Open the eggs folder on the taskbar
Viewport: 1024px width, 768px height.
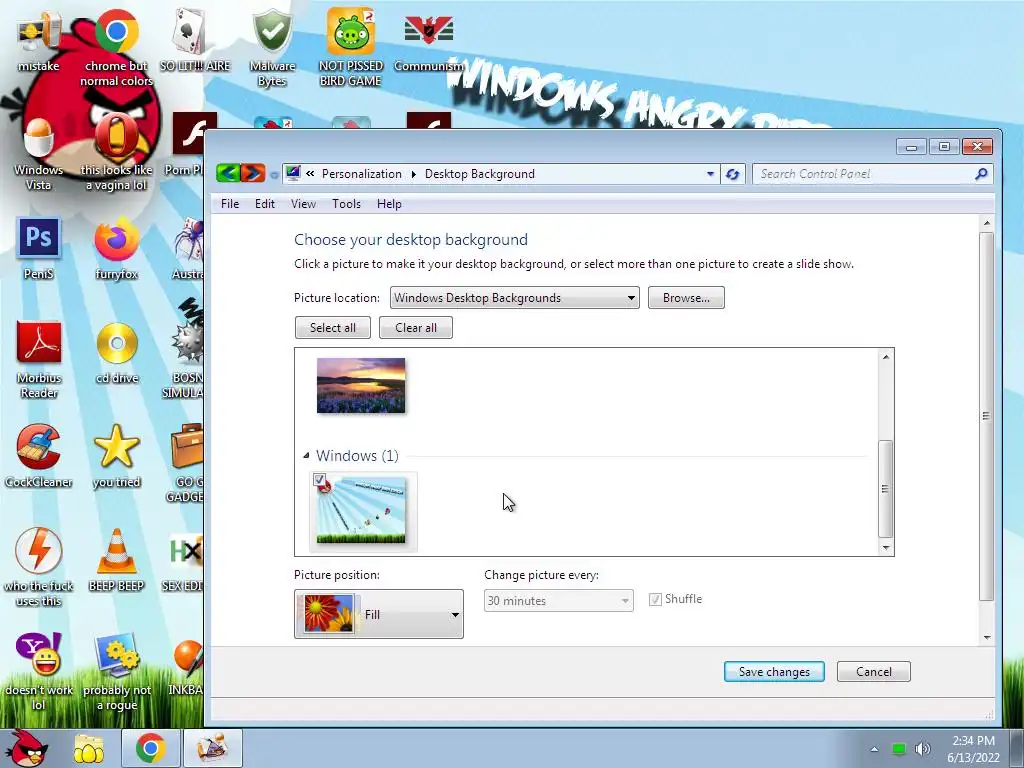click(x=88, y=748)
